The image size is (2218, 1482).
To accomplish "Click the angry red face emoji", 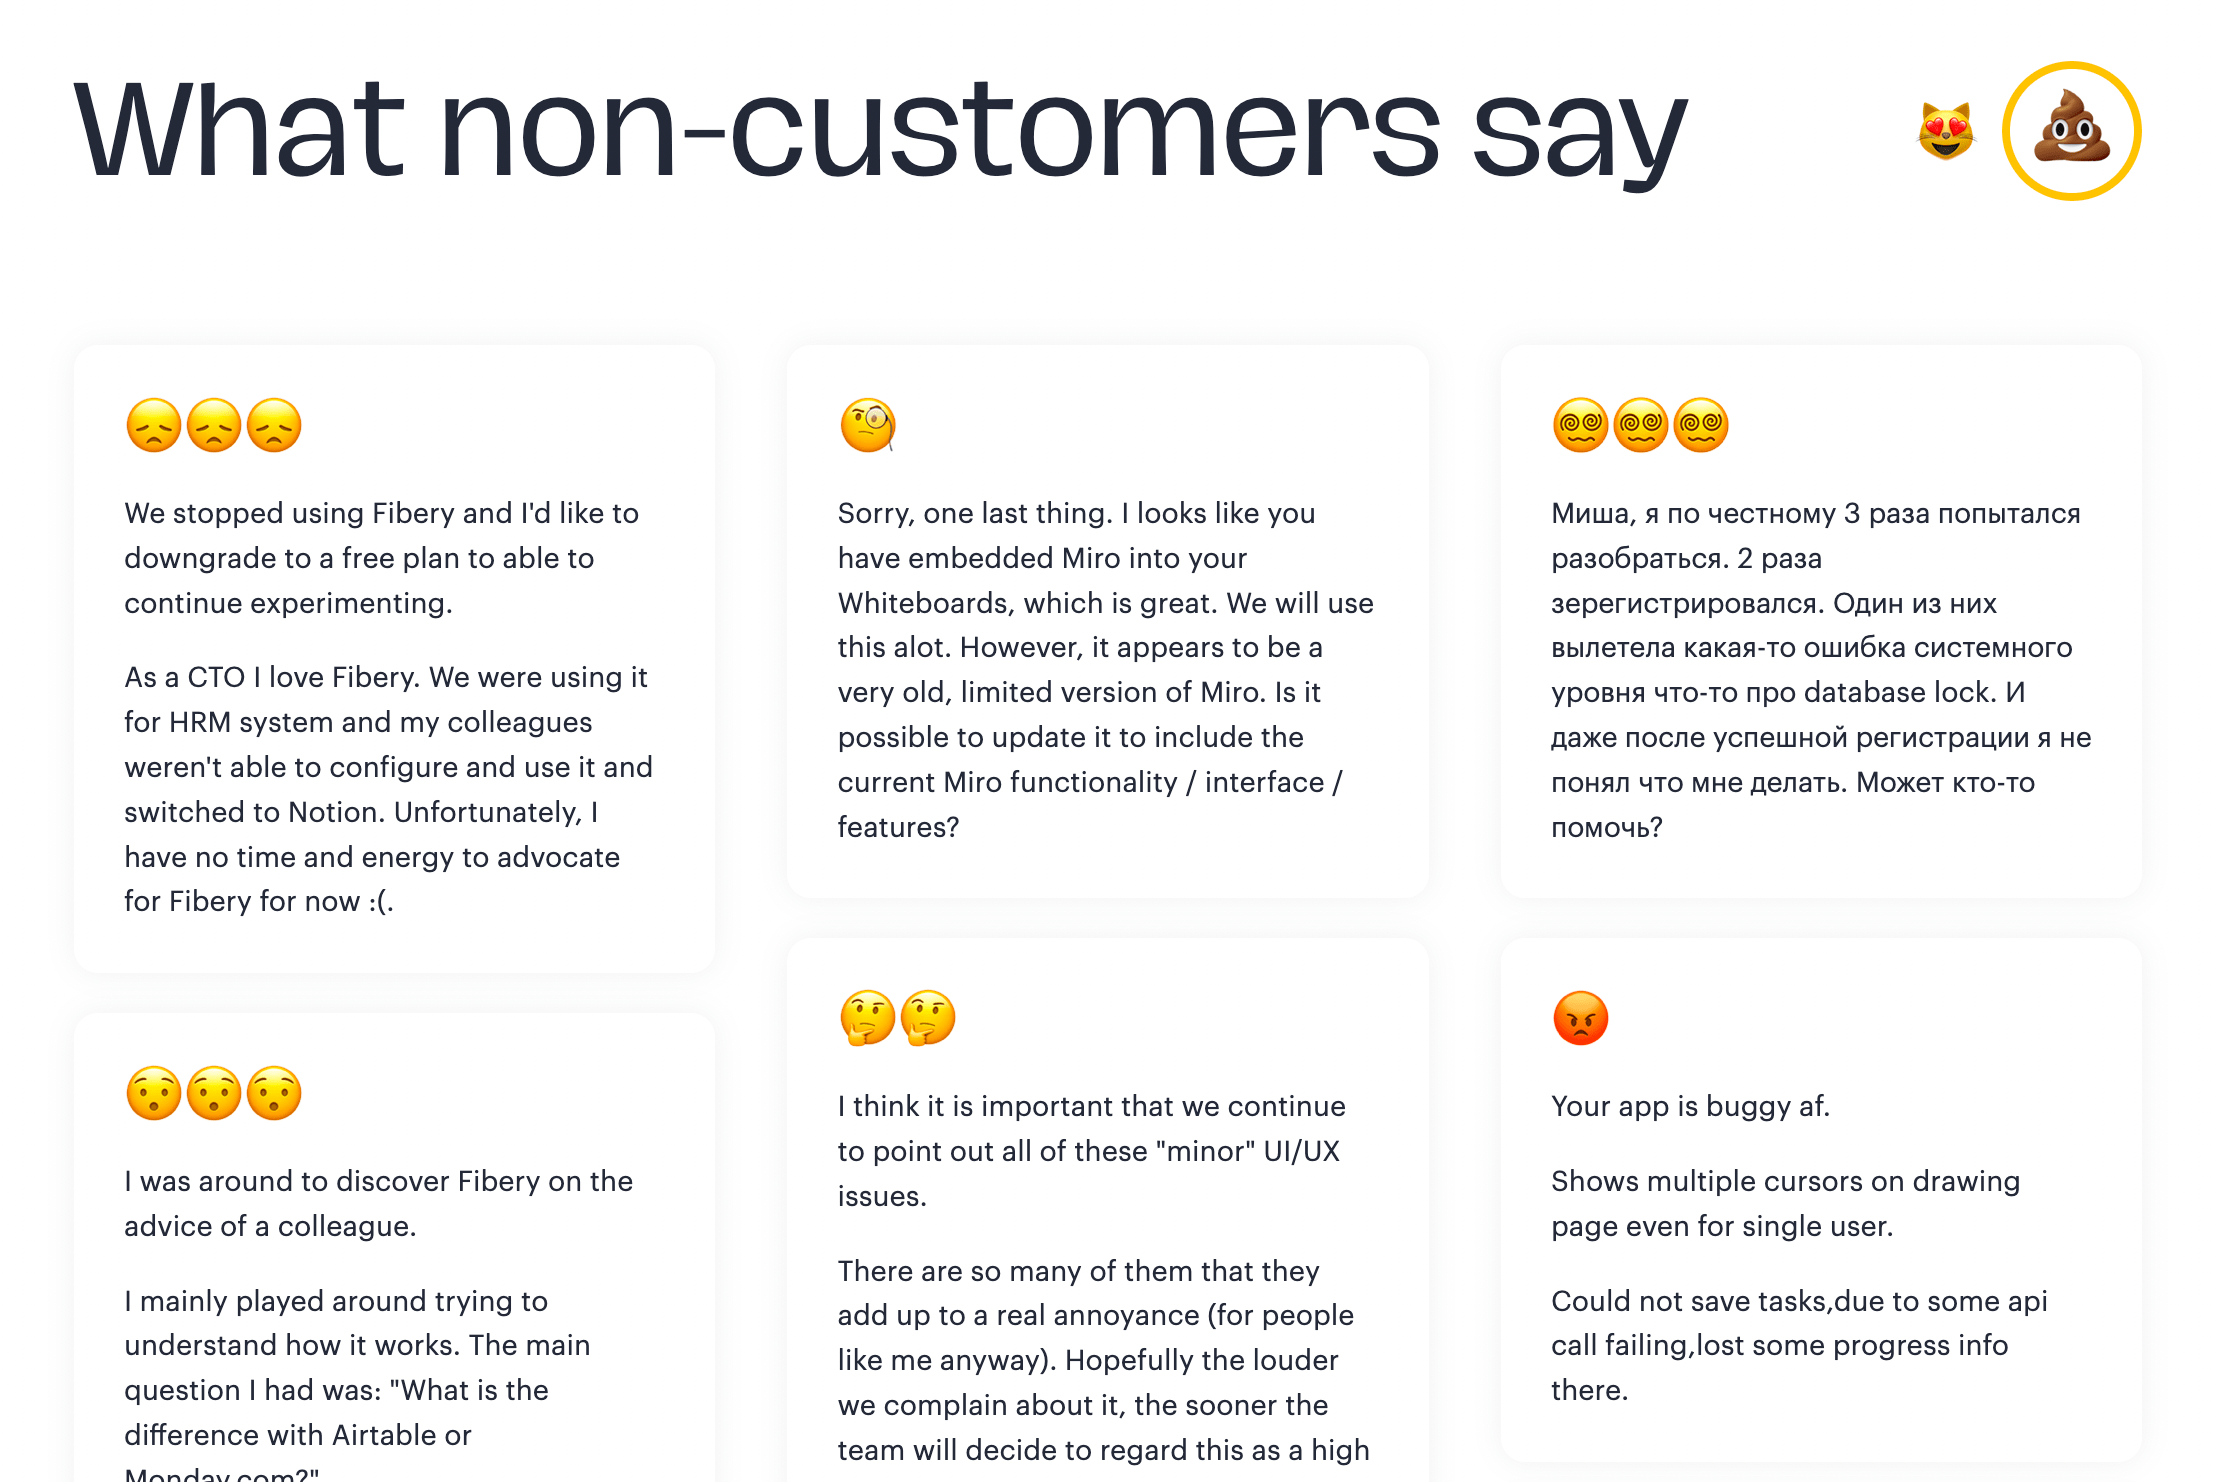I will tap(1580, 1018).
